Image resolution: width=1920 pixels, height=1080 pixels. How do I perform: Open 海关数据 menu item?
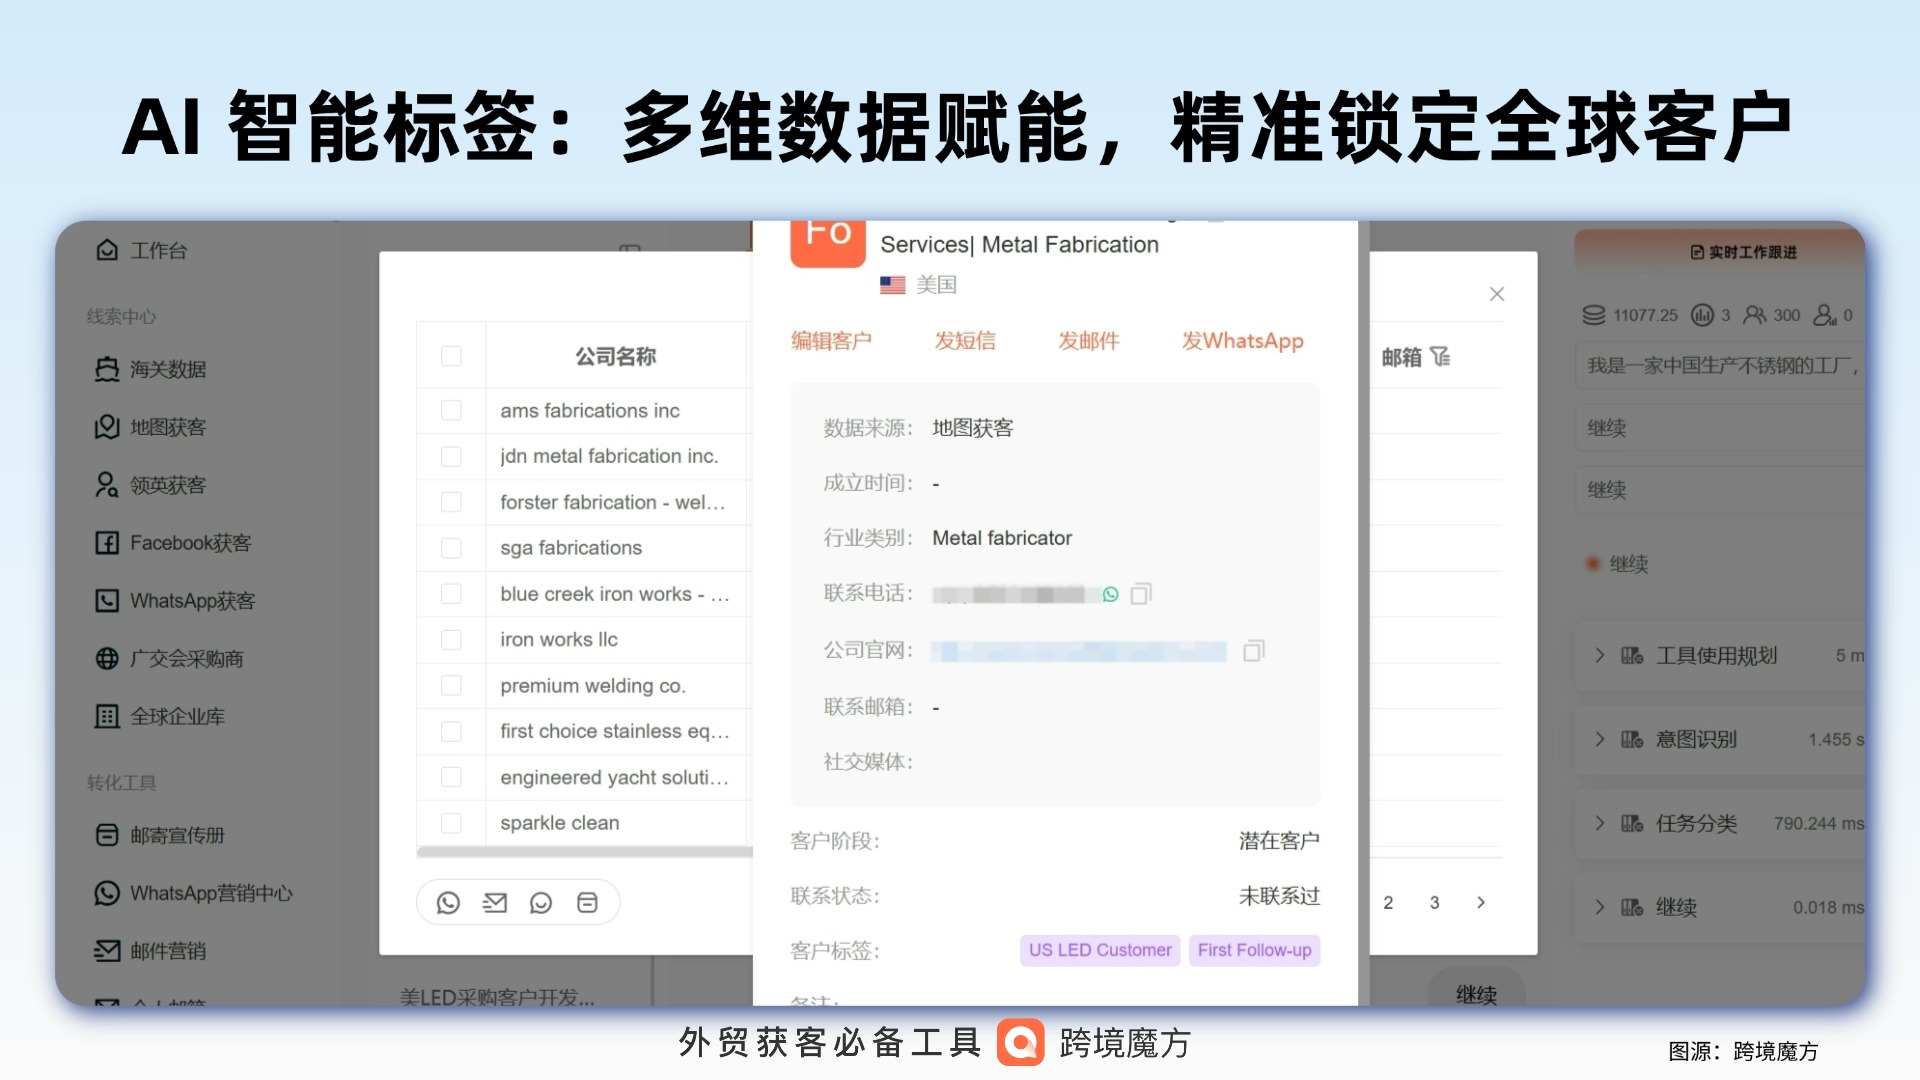tap(167, 370)
